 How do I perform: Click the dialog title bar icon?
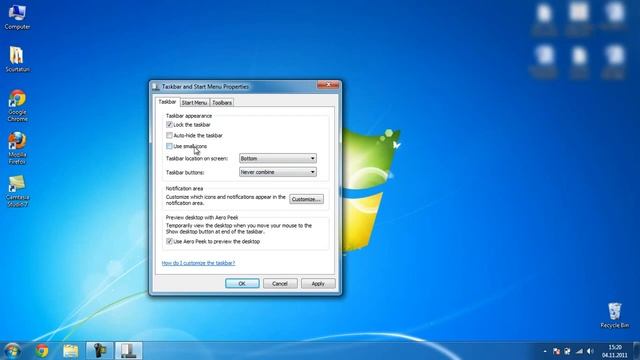[156, 87]
